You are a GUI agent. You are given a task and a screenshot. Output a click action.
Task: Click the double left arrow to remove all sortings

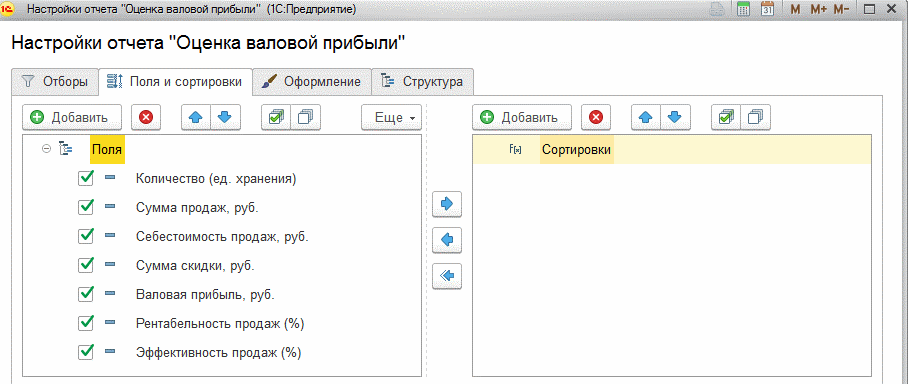click(x=447, y=276)
